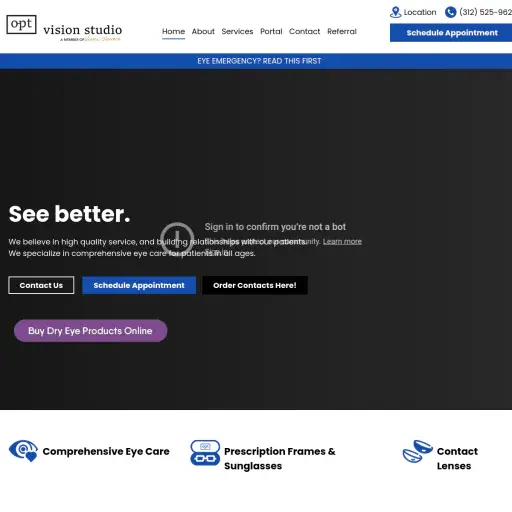
Task: Open the Contact Lenses heading
Action: (457, 458)
